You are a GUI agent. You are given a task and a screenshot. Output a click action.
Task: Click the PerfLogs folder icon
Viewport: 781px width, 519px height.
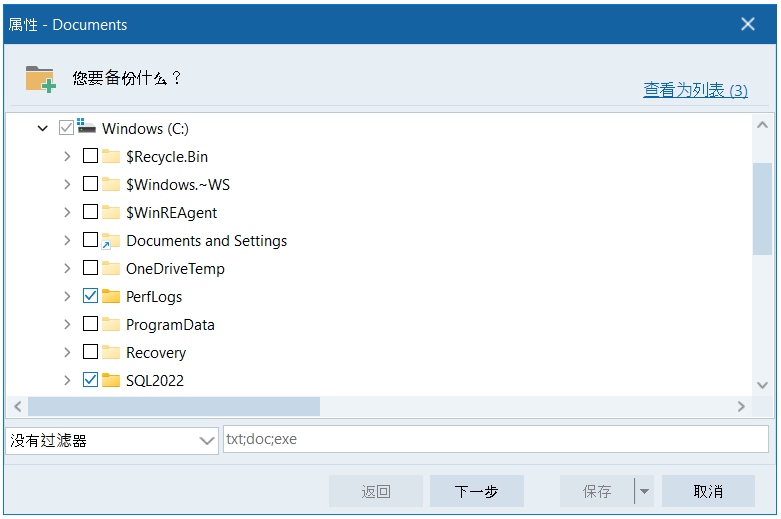coord(111,296)
